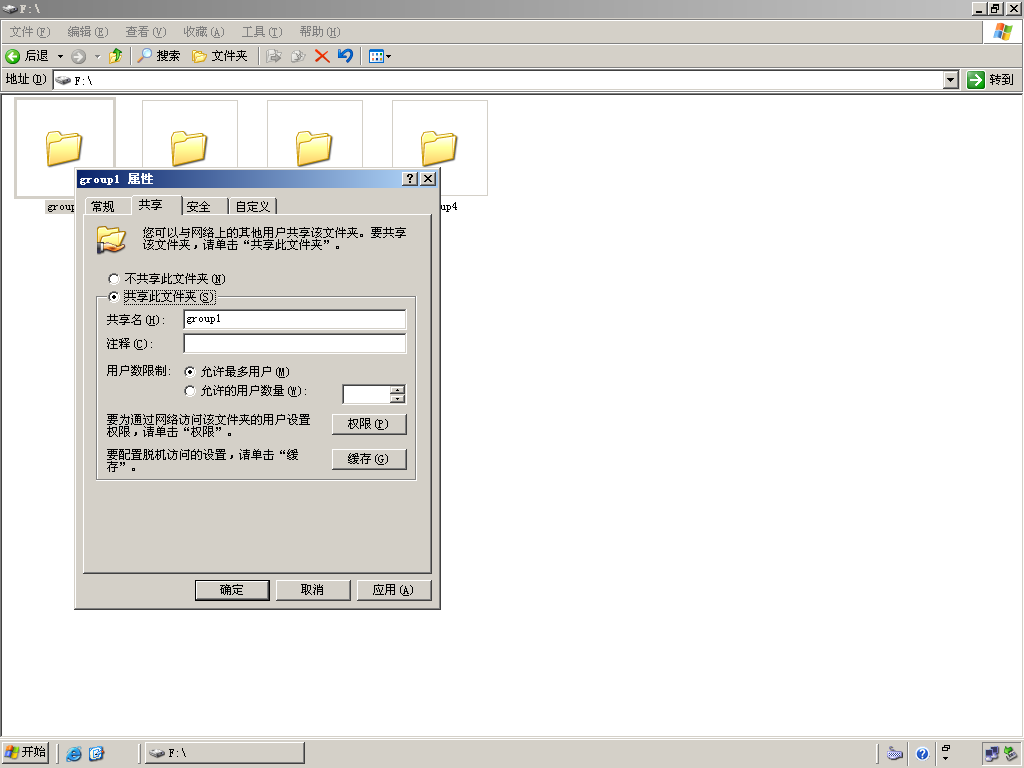Click the language bar restore options icon

pyautogui.click(x=946, y=748)
